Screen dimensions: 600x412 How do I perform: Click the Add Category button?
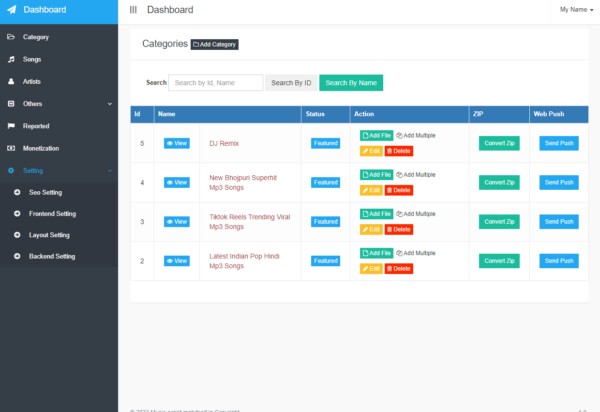point(214,44)
